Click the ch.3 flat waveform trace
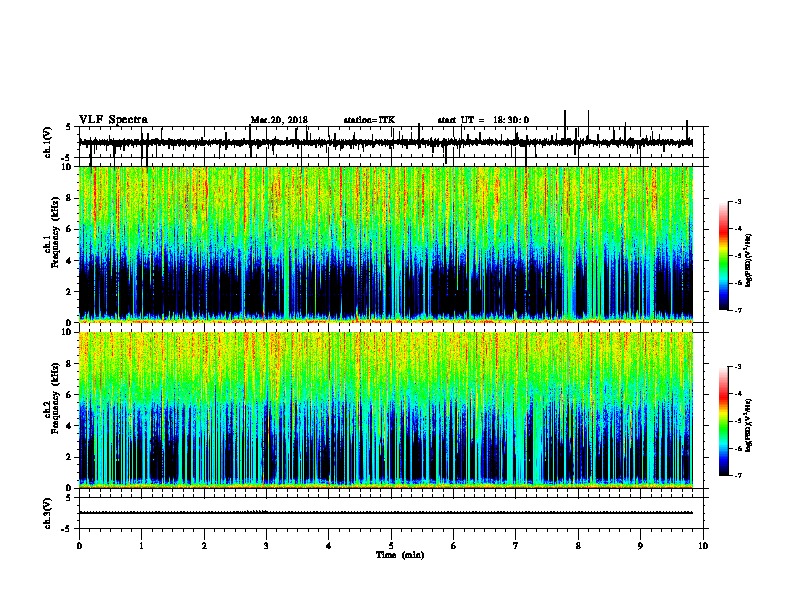Image resolution: width=792 pixels, height=612 pixels. [385, 513]
